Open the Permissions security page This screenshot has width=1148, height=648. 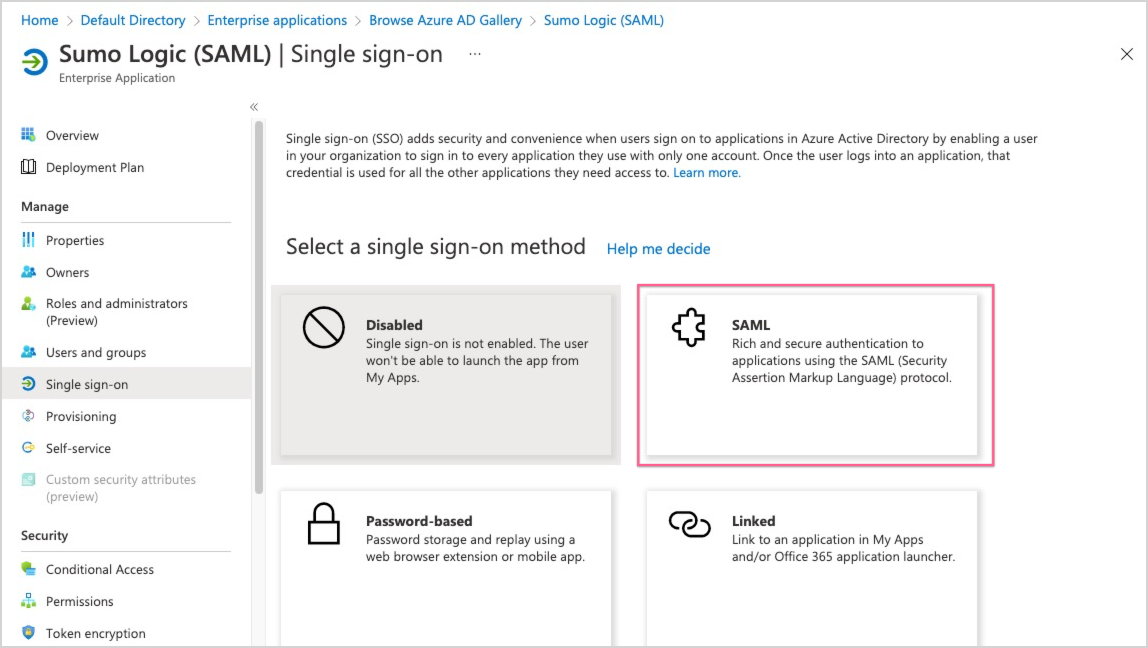click(80, 601)
